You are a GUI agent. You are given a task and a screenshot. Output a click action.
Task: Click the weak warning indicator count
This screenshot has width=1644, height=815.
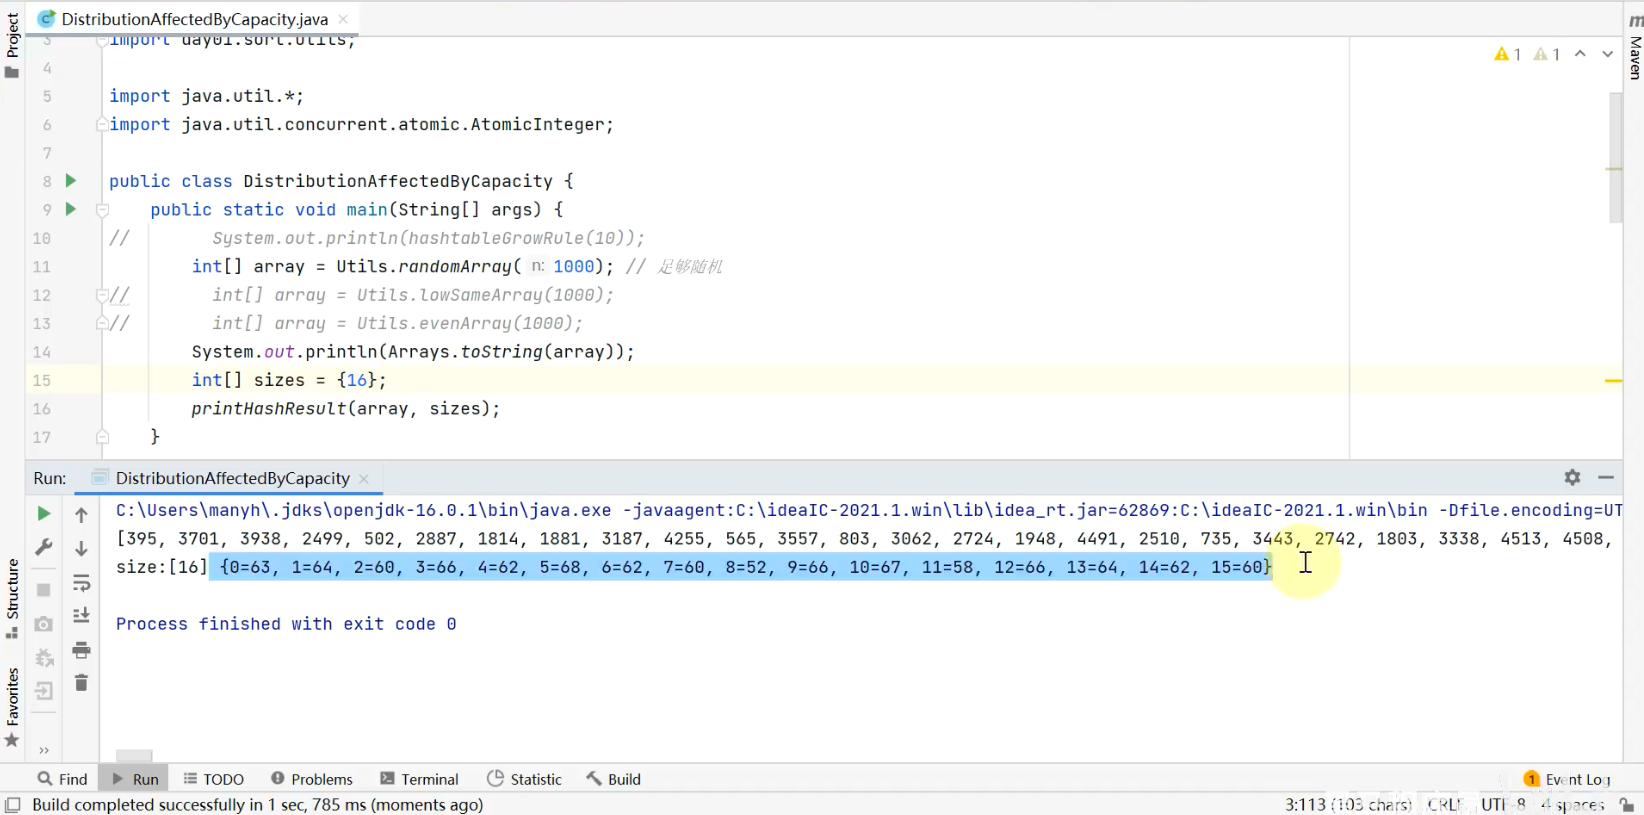[1547, 54]
